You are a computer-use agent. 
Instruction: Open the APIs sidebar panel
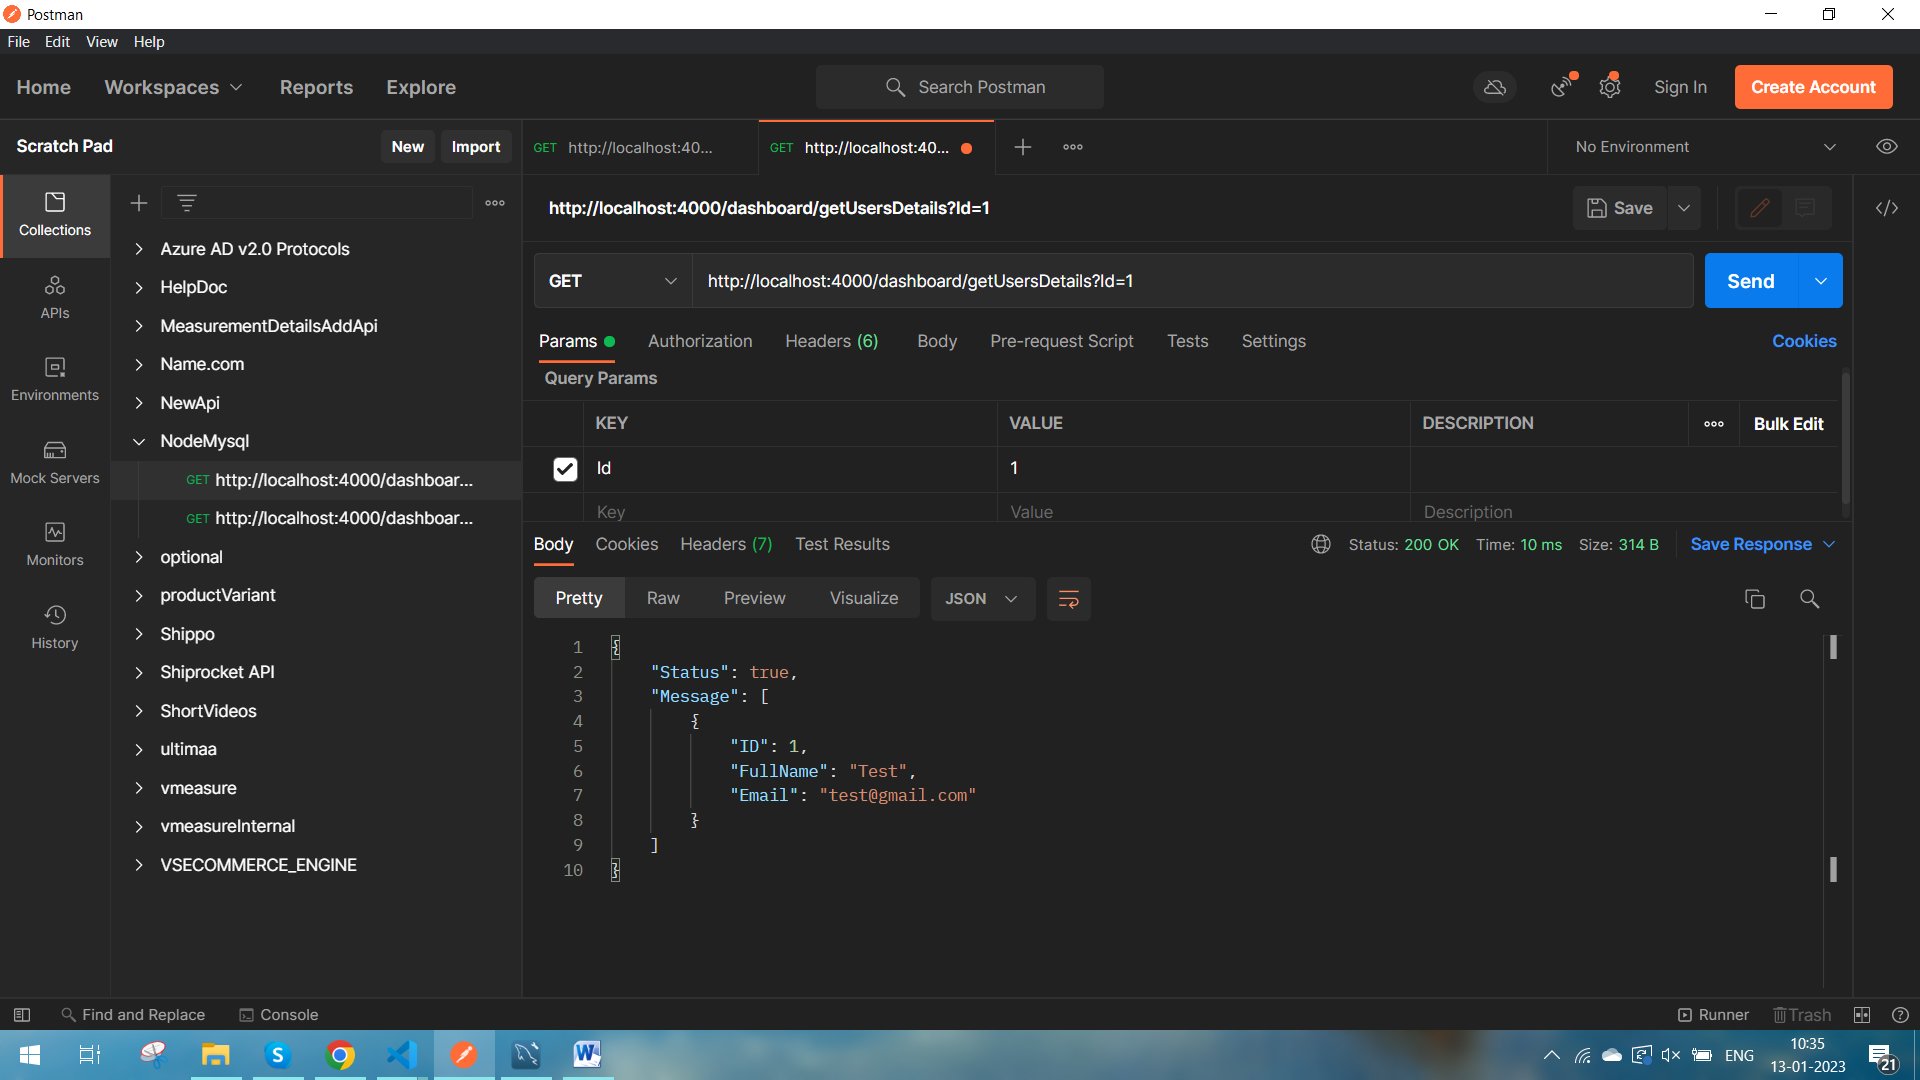pyautogui.click(x=55, y=298)
